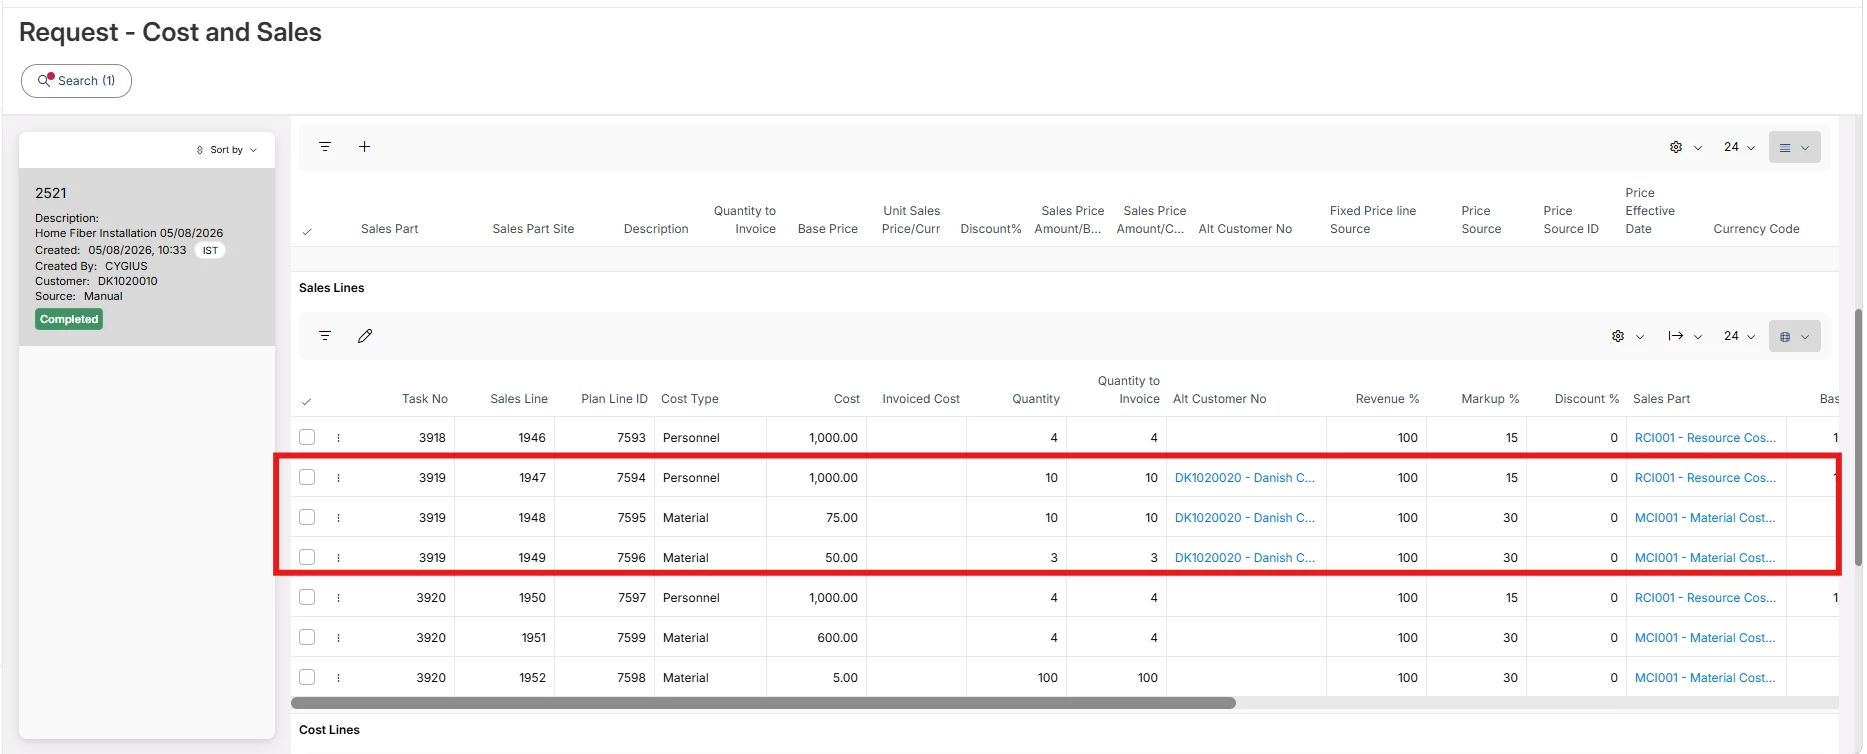Click the IST timezone badge
This screenshot has height=754, width=1867.
[210, 251]
